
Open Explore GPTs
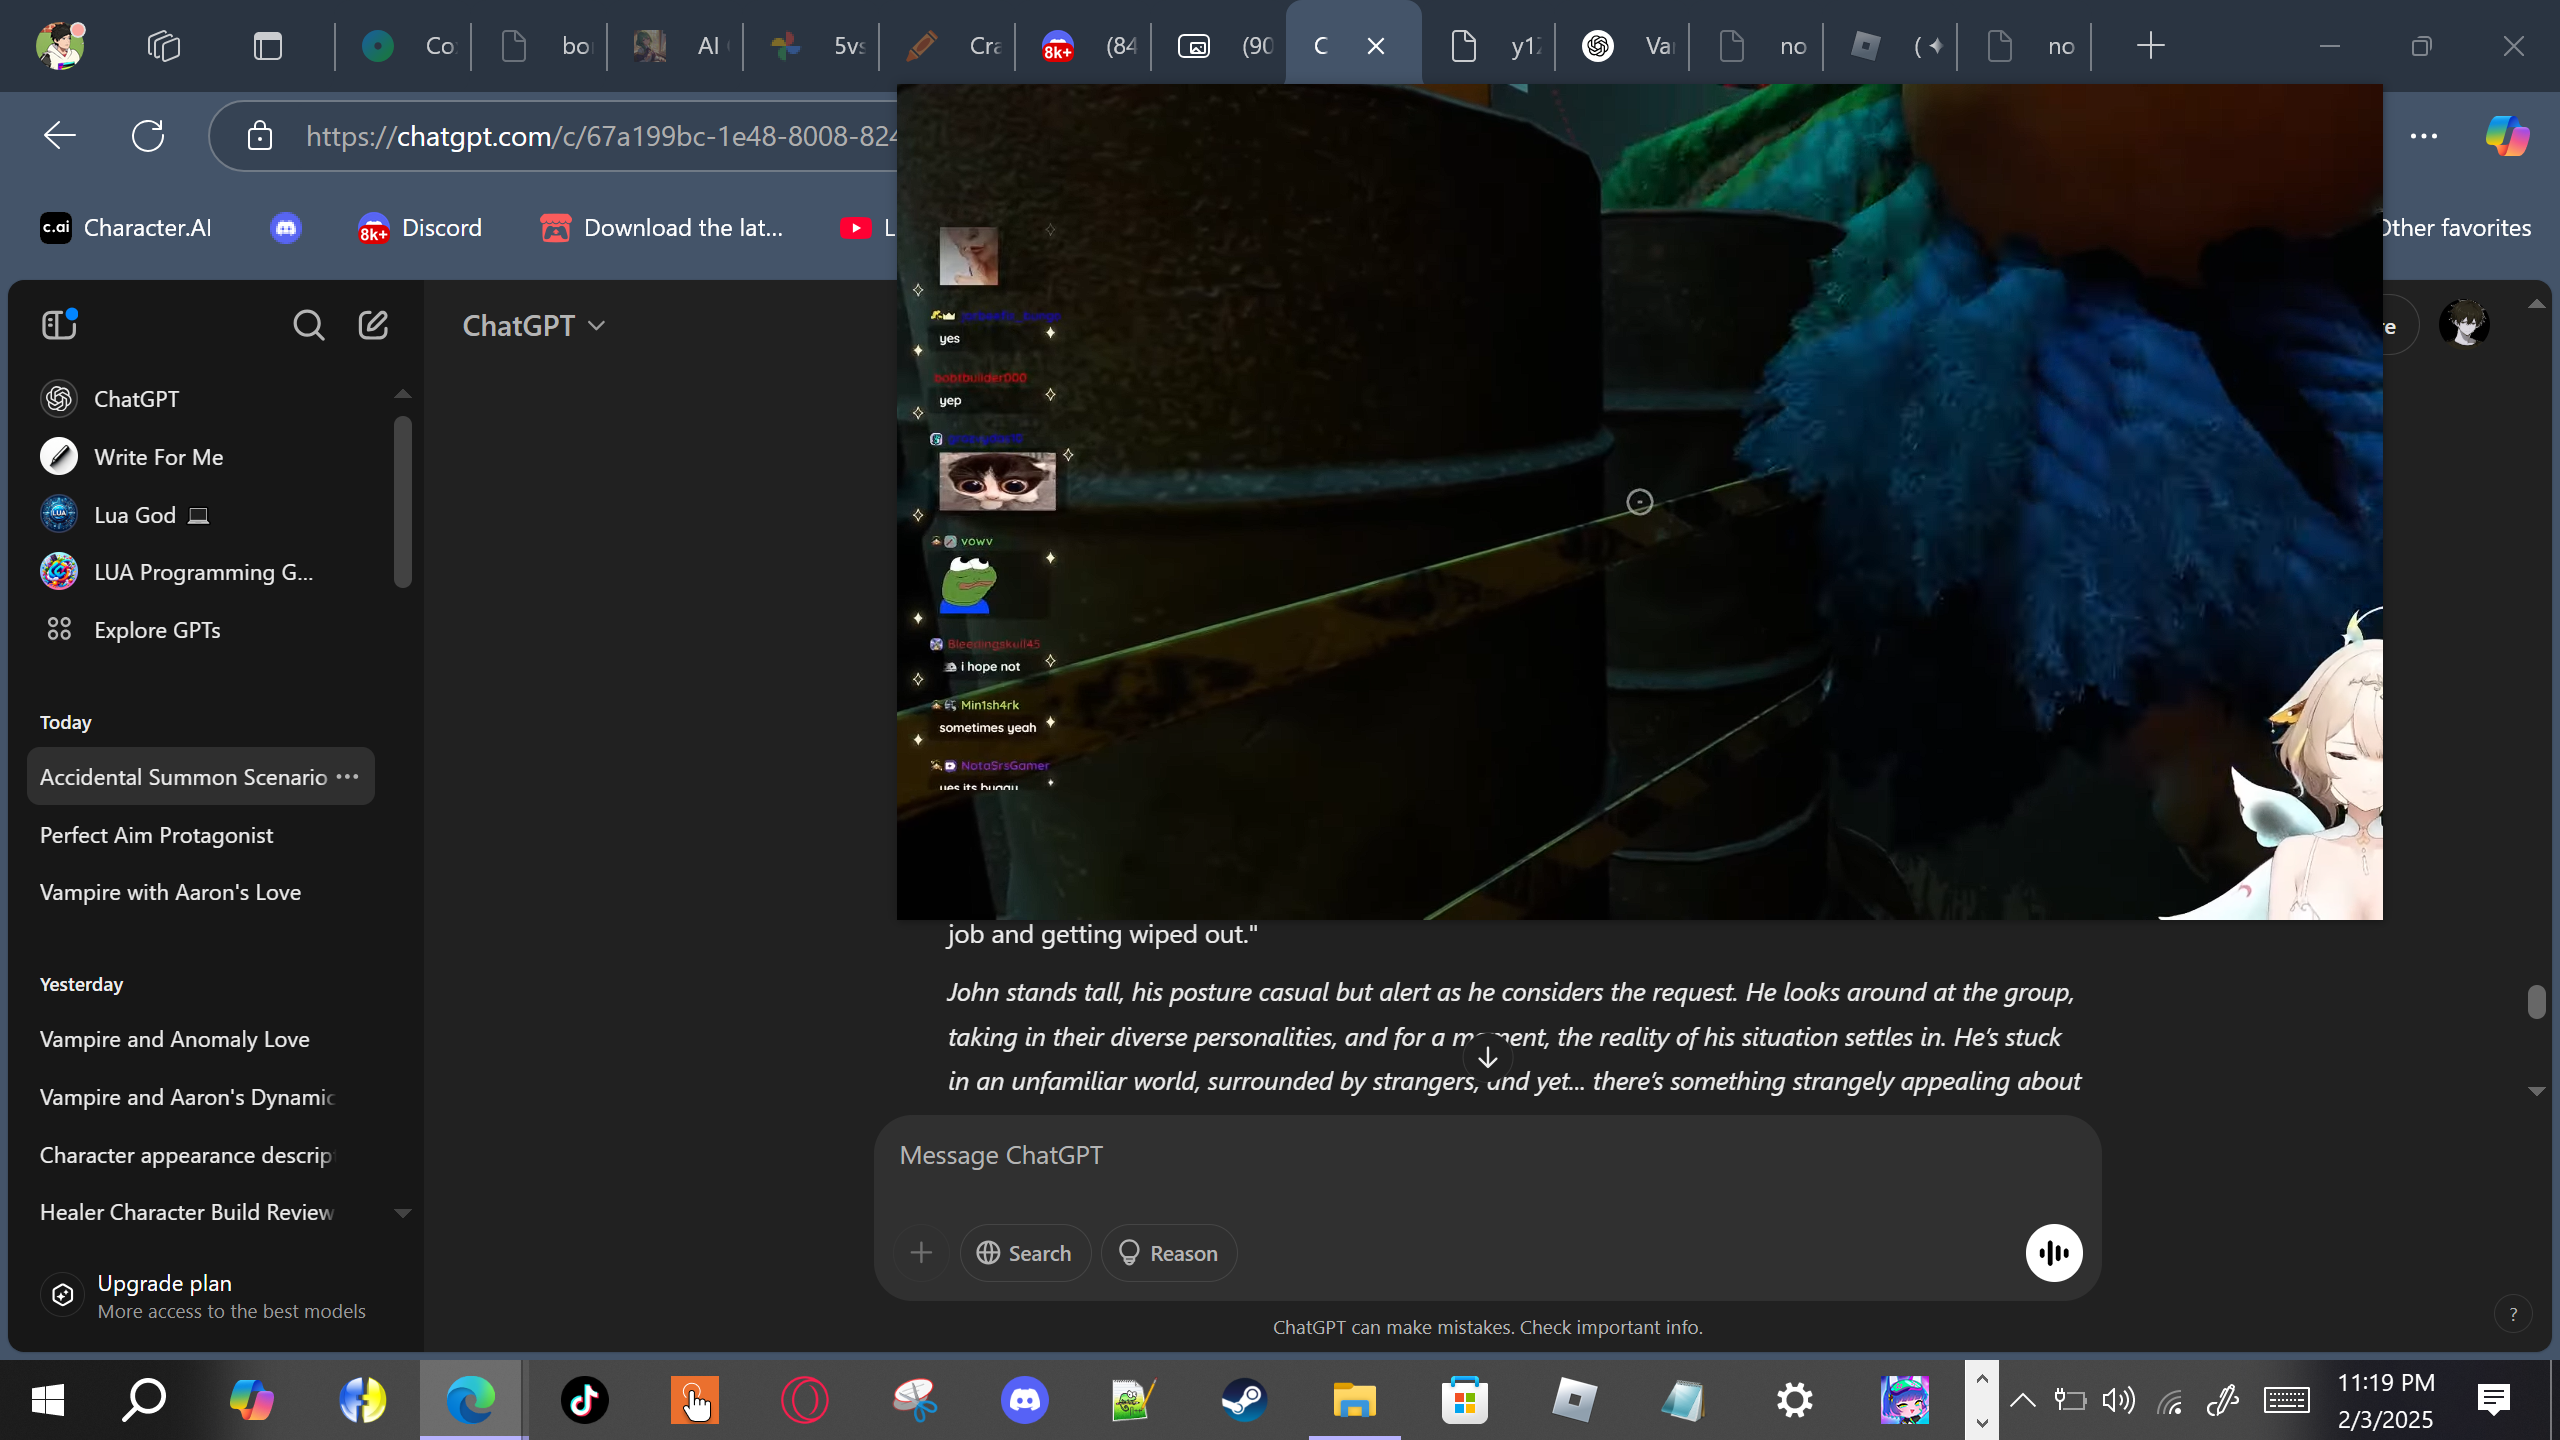[x=132, y=630]
